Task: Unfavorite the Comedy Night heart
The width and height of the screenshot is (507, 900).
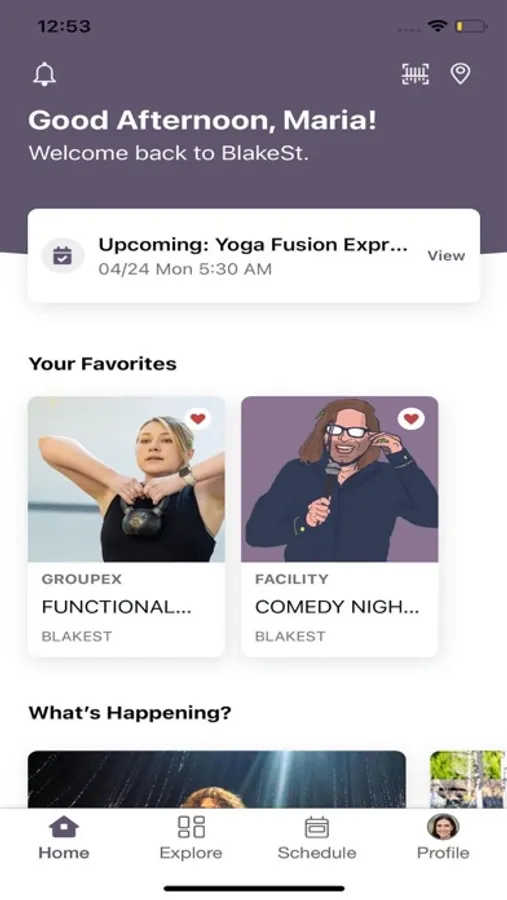Action: coord(411,419)
